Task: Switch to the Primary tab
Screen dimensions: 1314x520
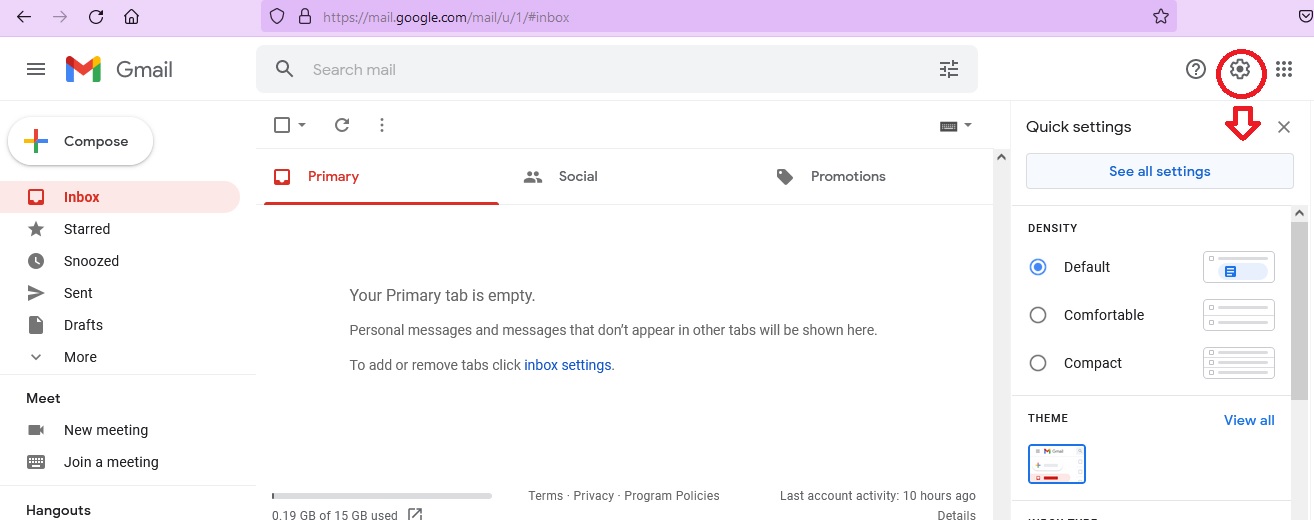Action: click(381, 176)
